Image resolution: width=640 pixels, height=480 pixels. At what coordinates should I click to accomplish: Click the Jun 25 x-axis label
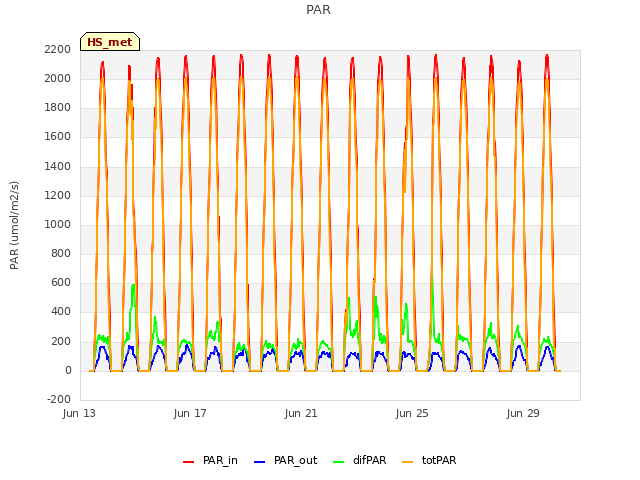(412, 413)
